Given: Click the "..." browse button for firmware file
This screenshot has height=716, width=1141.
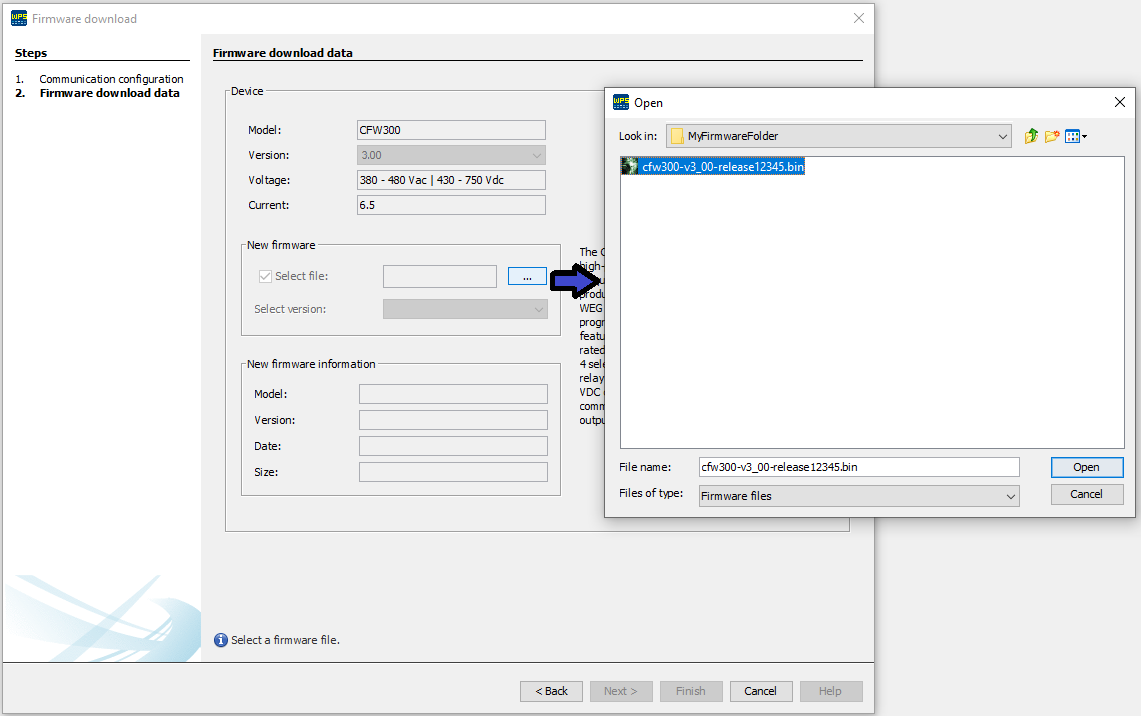Looking at the screenshot, I should tap(527, 276).
